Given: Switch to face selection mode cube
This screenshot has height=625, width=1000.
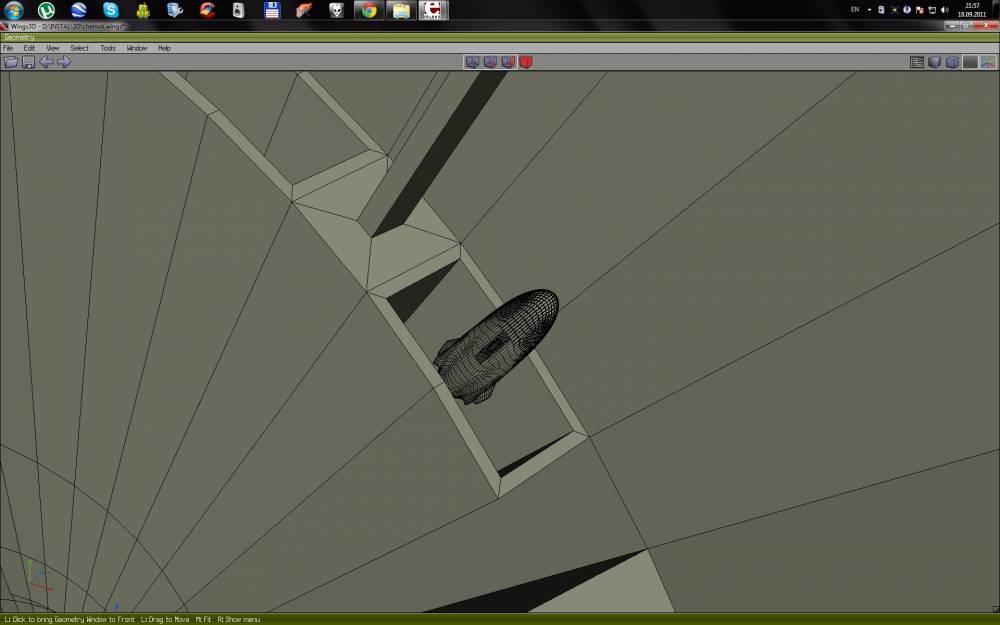Looking at the screenshot, I should point(508,62).
